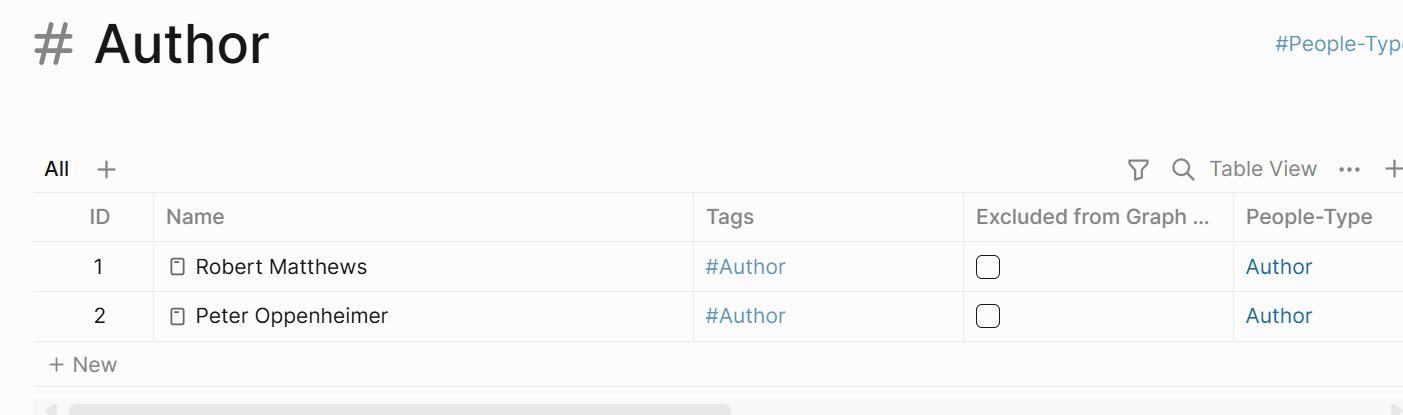The height and width of the screenshot is (415, 1403).
Task: Click the plus icon right of Table View
Action: point(1393,169)
